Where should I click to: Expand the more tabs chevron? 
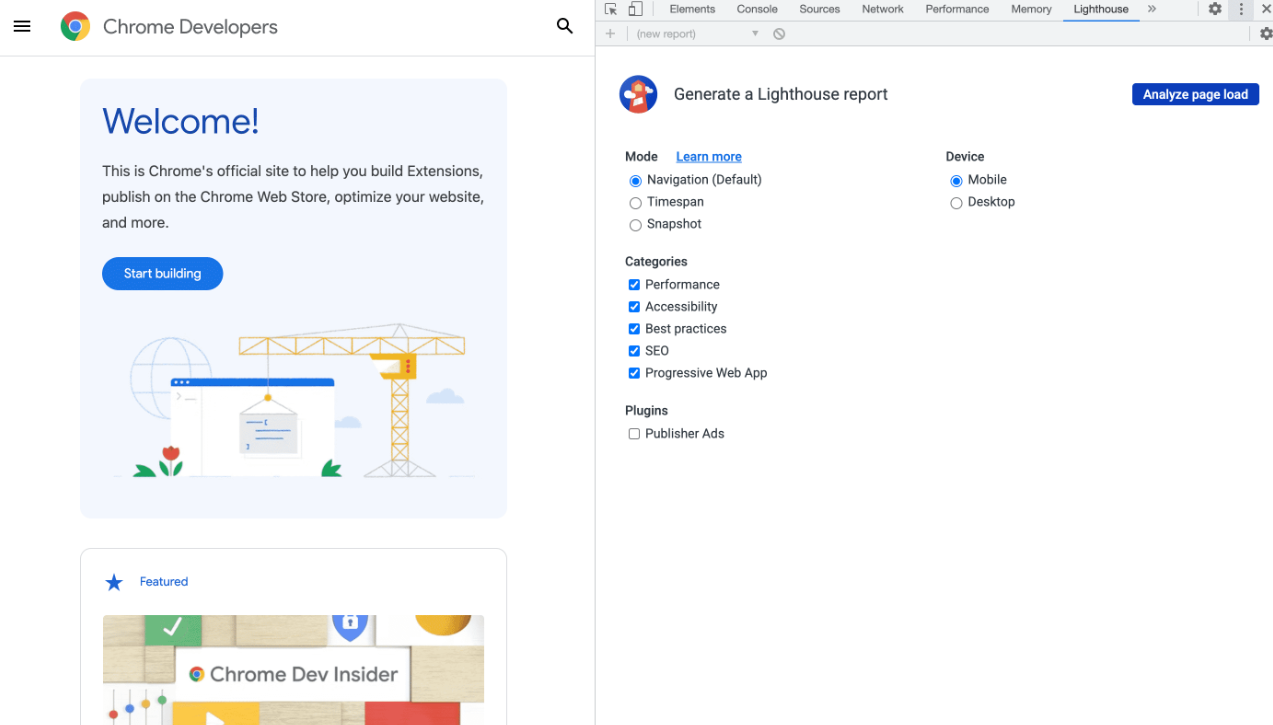coord(1152,9)
